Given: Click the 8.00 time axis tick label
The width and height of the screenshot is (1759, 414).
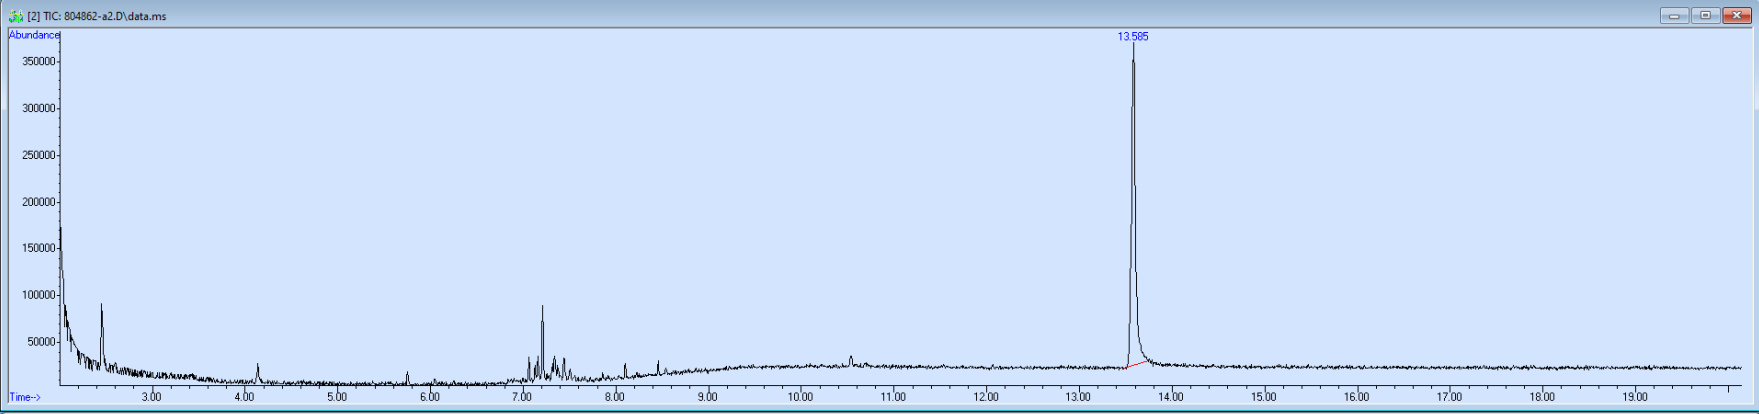Looking at the screenshot, I should coord(615,397).
